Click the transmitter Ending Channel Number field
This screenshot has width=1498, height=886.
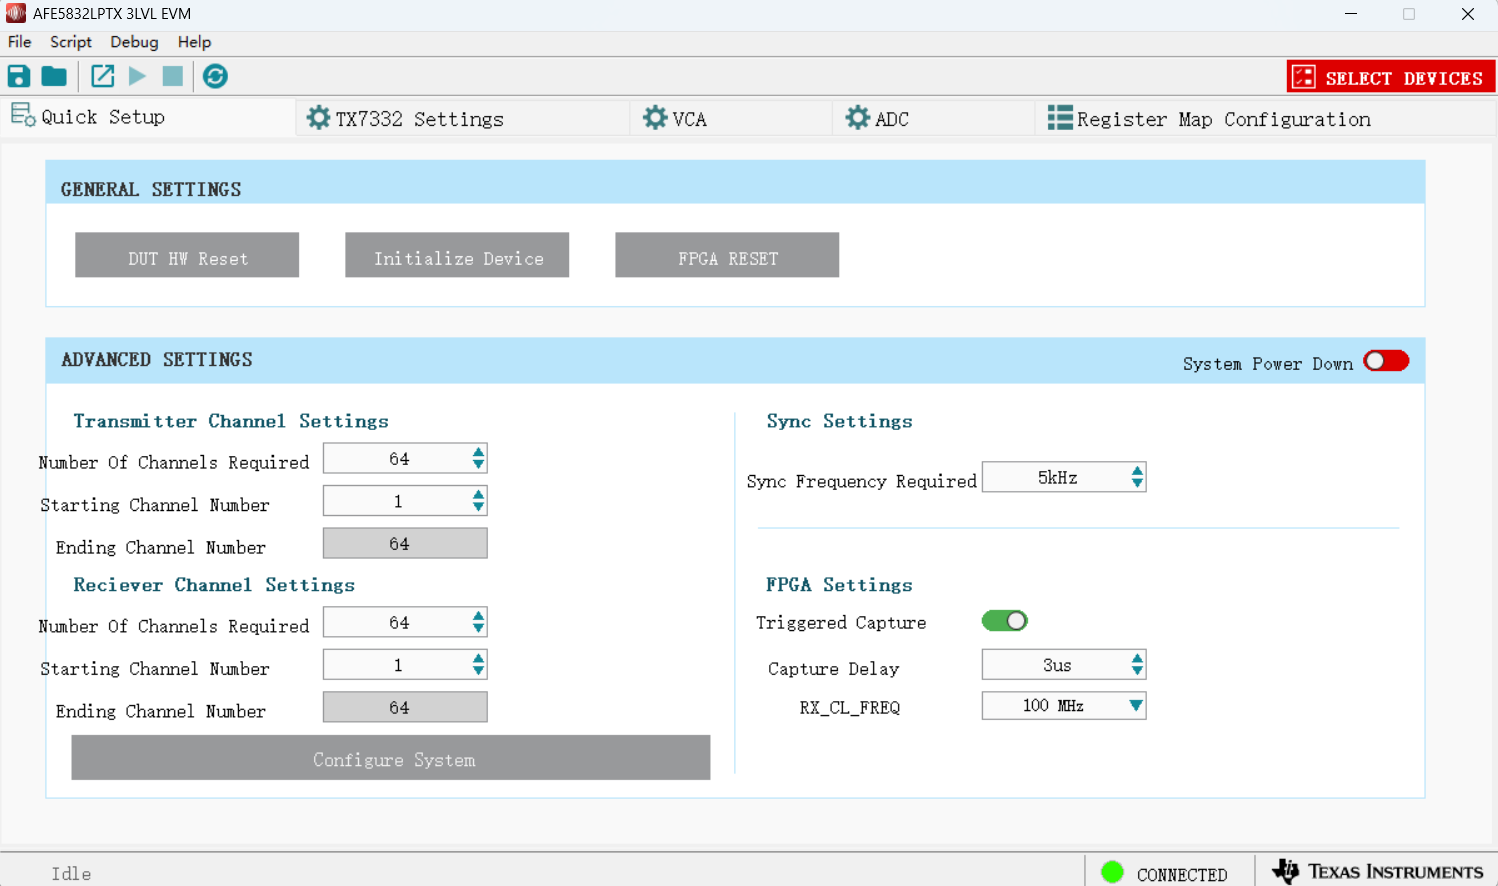(x=405, y=543)
